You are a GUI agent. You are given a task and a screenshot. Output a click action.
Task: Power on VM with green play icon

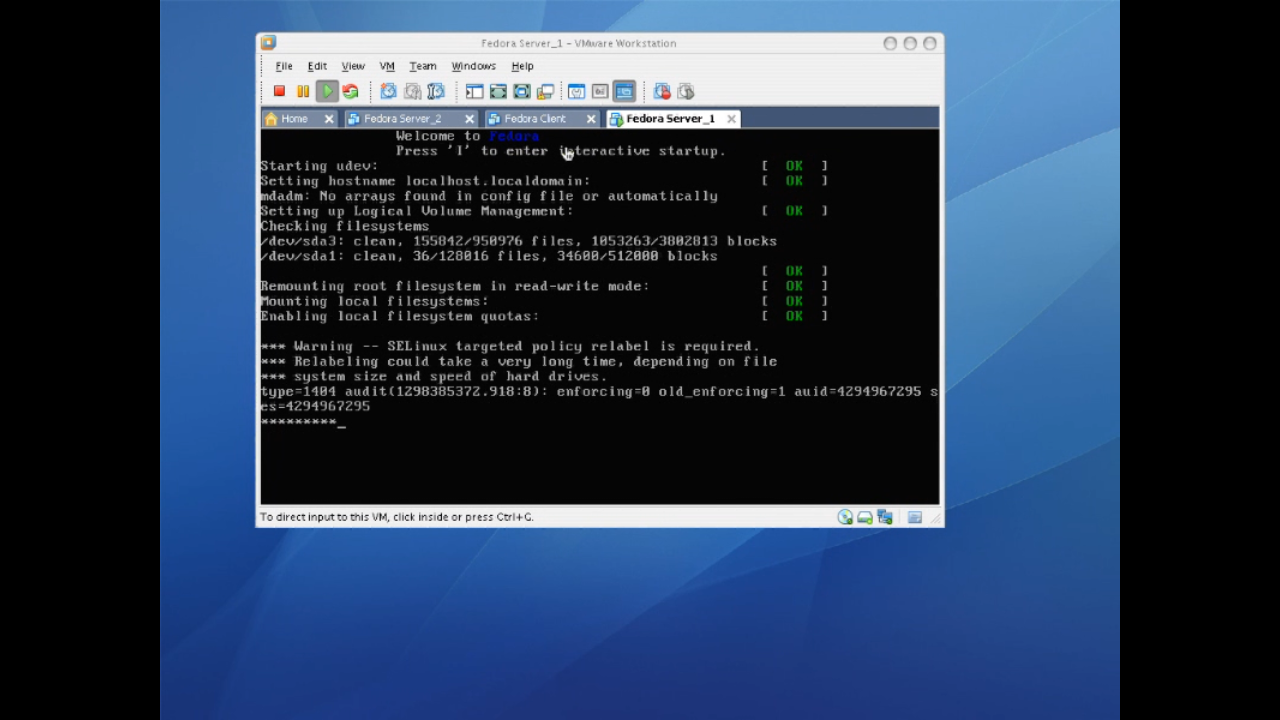click(327, 92)
